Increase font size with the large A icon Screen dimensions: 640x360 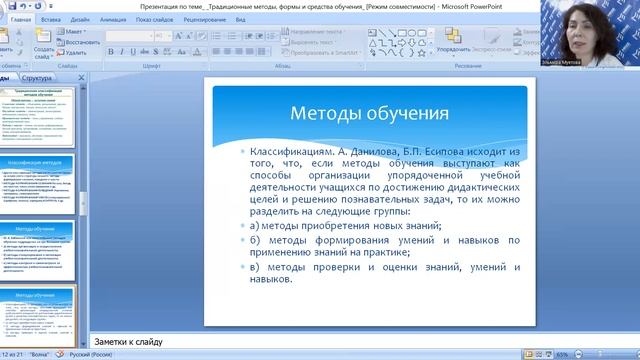tap(178, 36)
